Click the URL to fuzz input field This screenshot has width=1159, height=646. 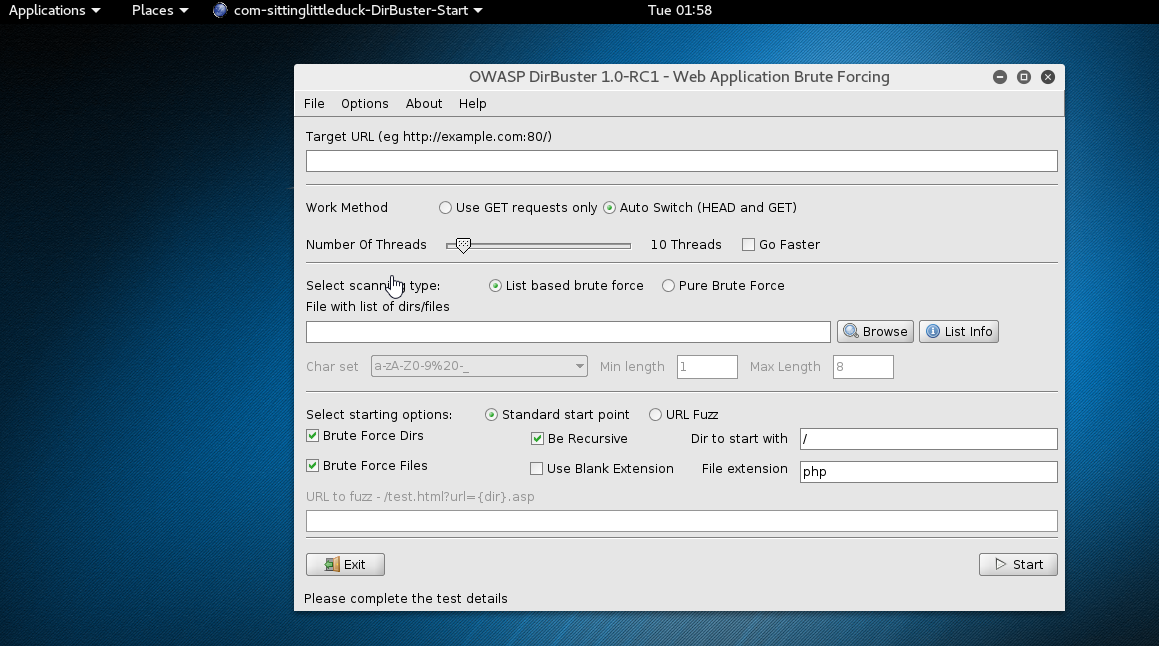(682, 521)
